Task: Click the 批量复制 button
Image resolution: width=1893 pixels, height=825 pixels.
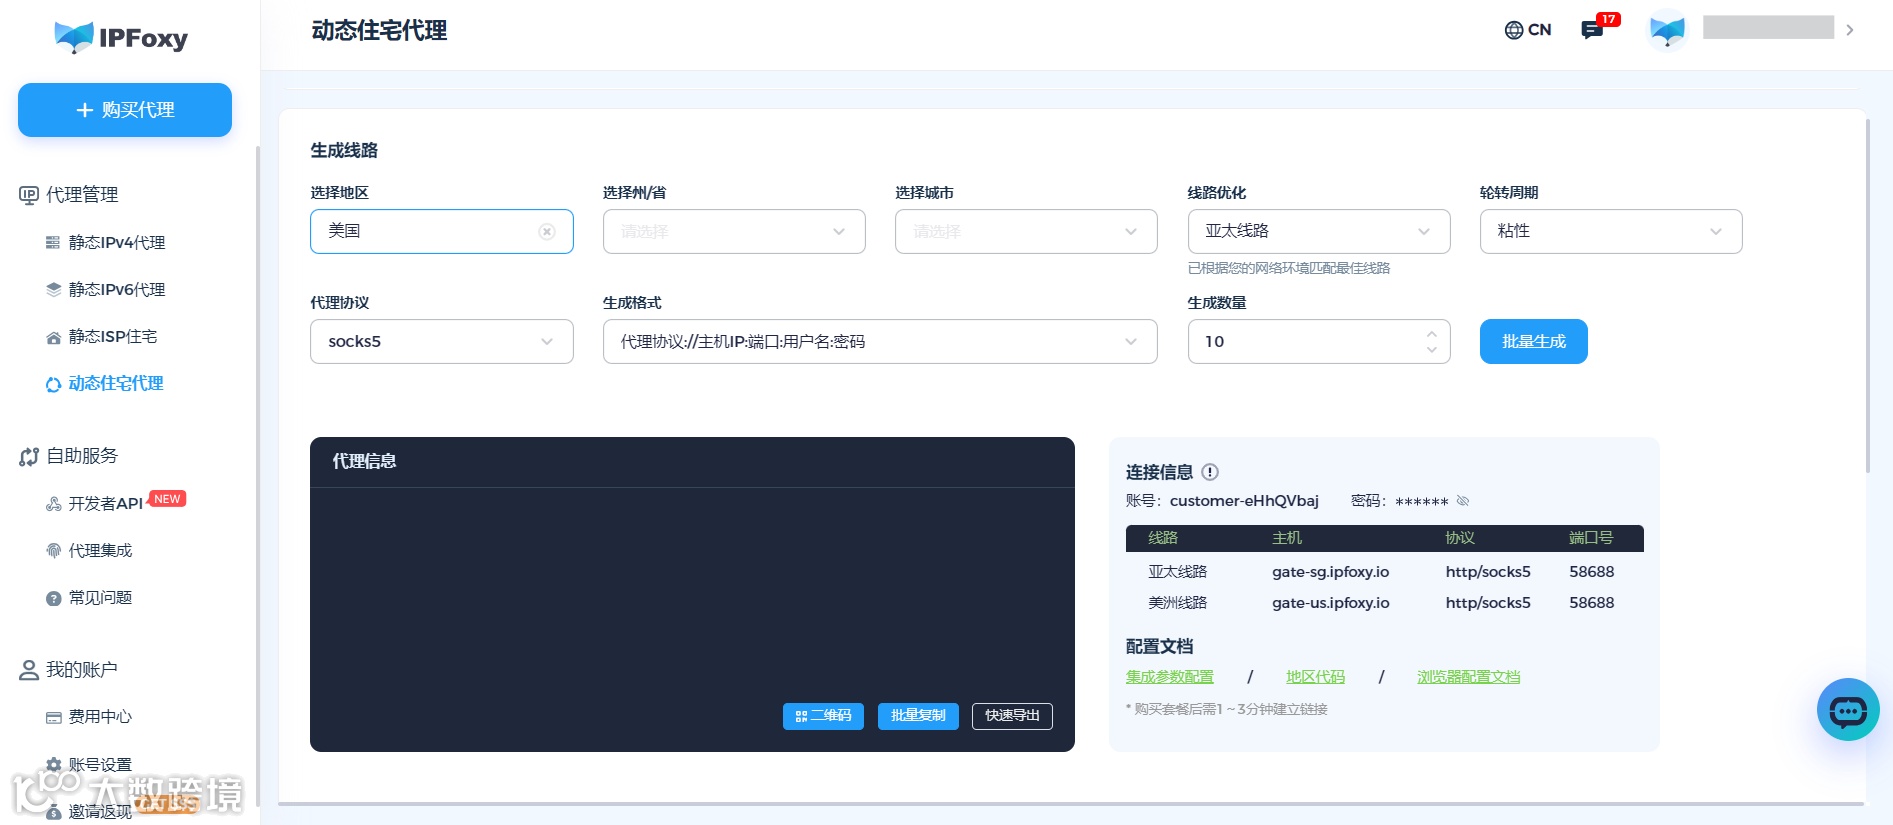Action: [x=918, y=716]
